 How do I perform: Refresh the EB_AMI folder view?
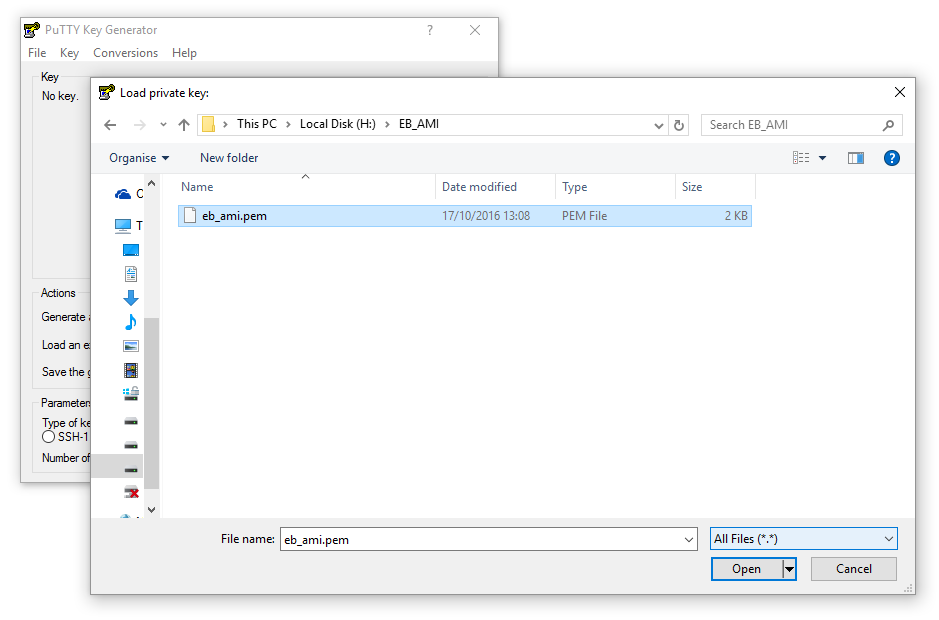tap(678, 125)
